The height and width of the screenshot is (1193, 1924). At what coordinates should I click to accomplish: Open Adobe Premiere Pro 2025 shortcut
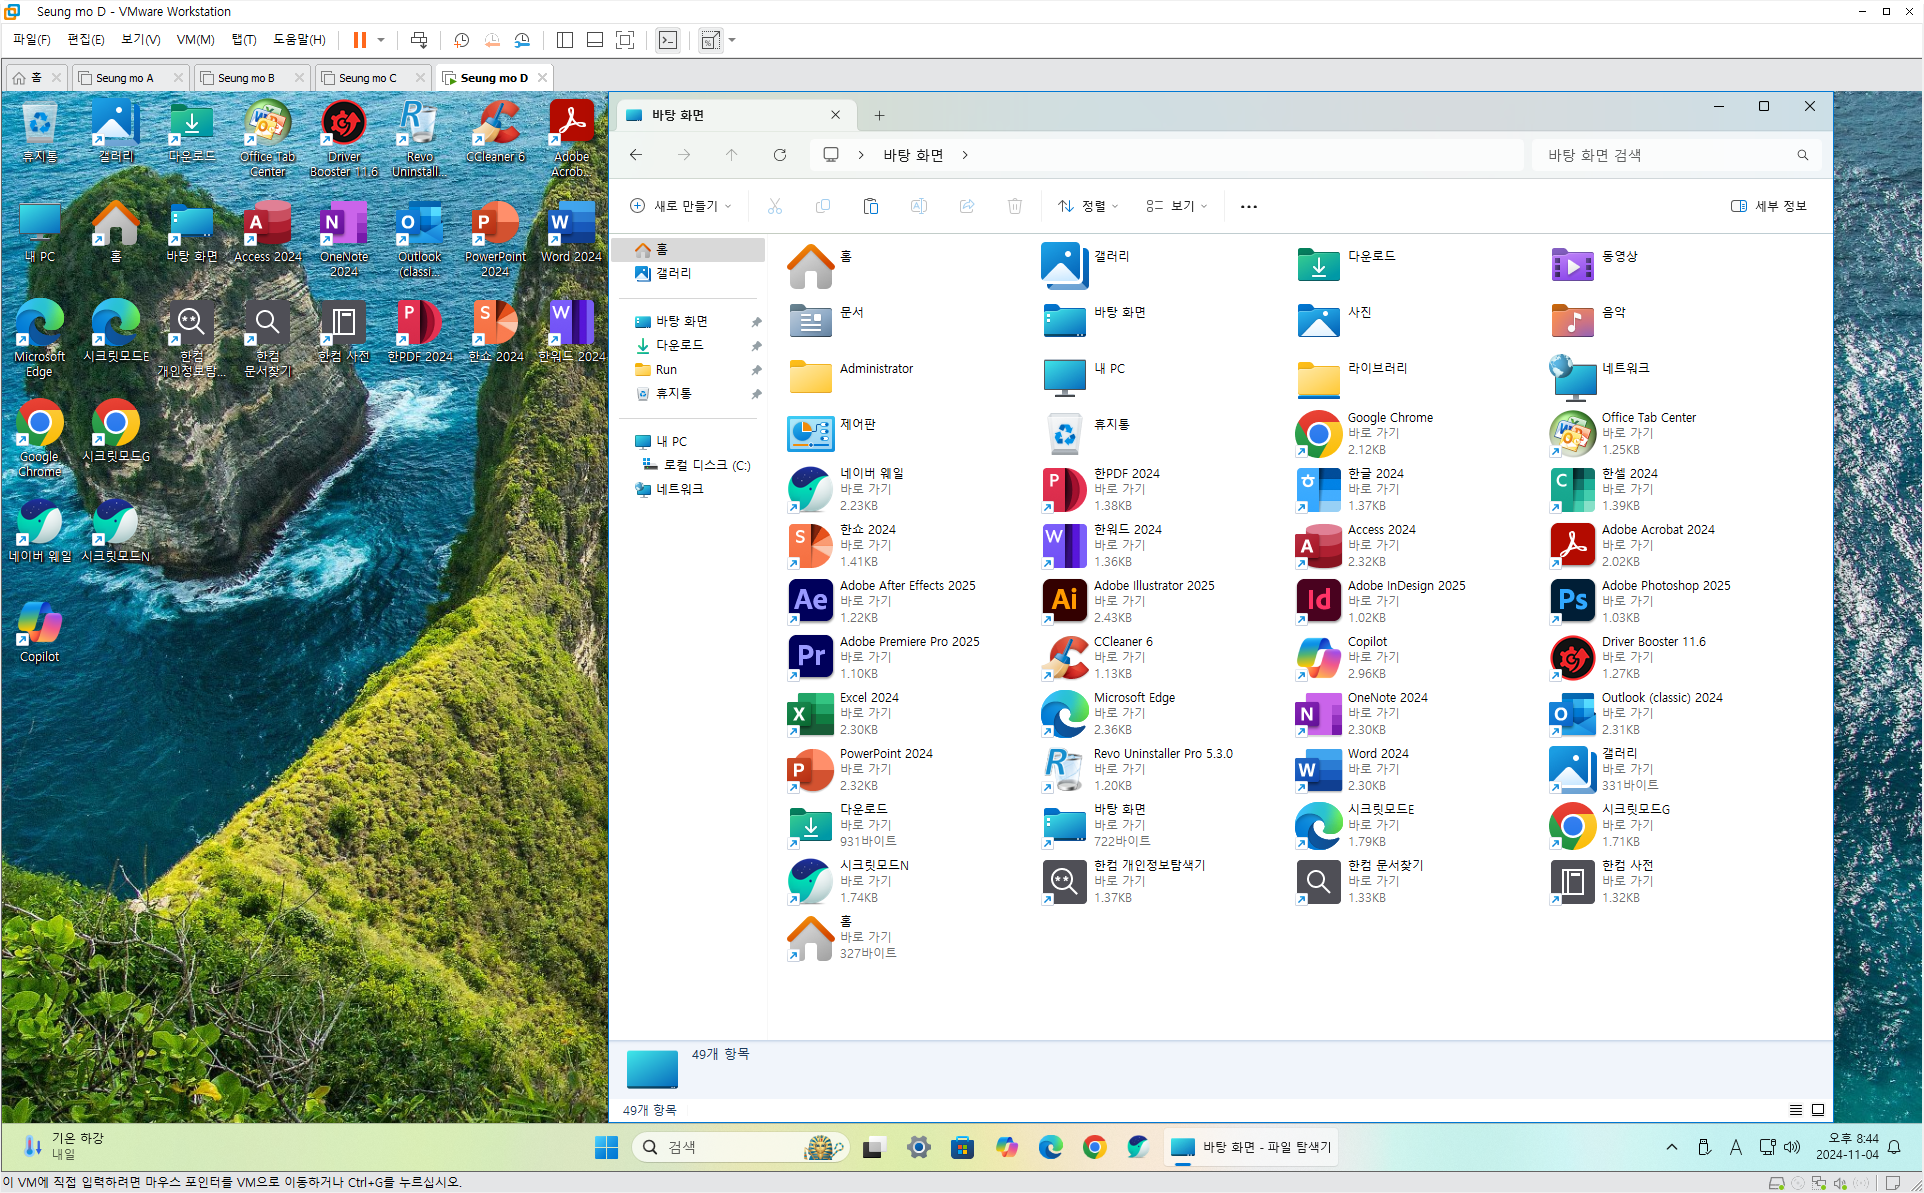click(x=811, y=656)
